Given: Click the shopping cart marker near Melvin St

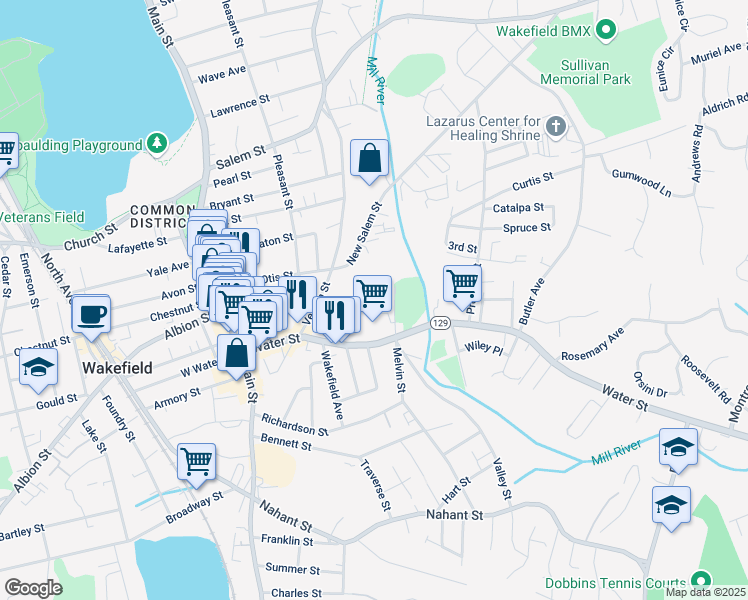Looking at the screenshot, I should tap(373, 293).
